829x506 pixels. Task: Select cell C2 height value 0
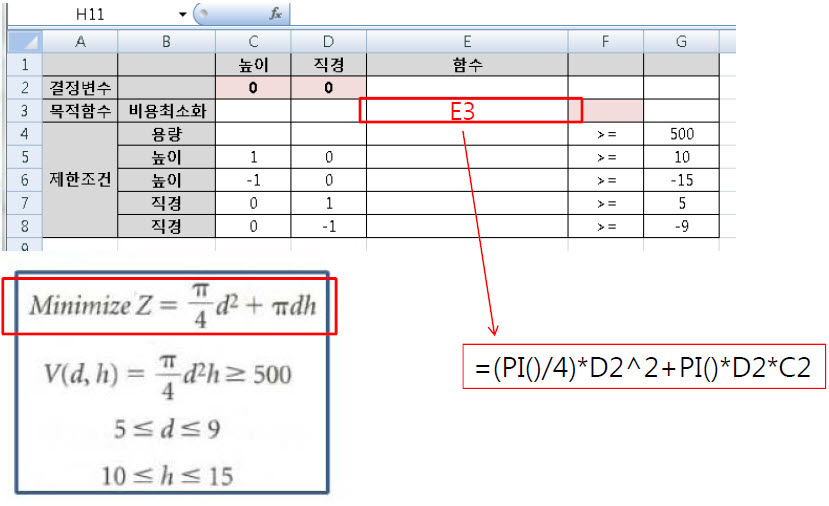(x=253, y=87)
